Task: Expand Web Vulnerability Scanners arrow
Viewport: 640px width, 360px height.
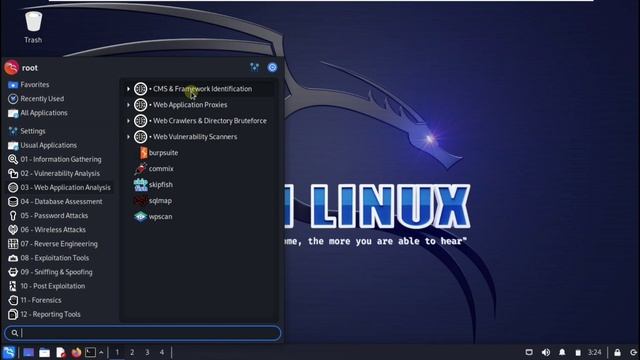Action: click(128, 137)
